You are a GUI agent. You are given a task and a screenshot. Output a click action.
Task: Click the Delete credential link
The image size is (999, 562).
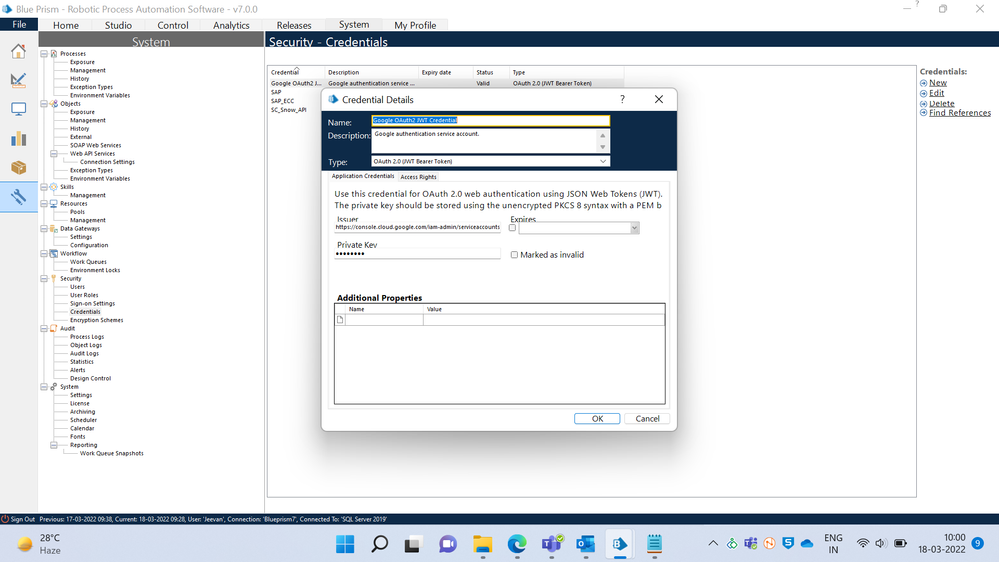coord(942,103)
